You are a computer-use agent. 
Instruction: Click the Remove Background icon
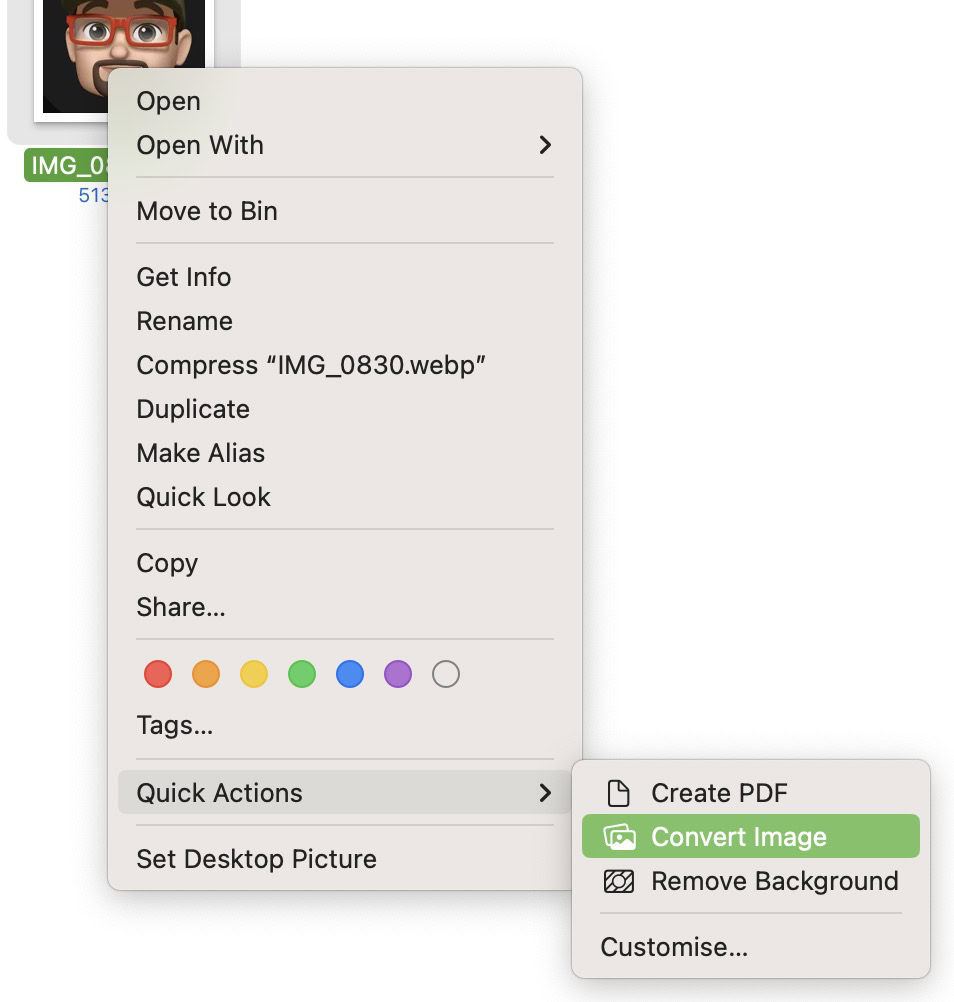pyautogui.click(x=620, y=881)
